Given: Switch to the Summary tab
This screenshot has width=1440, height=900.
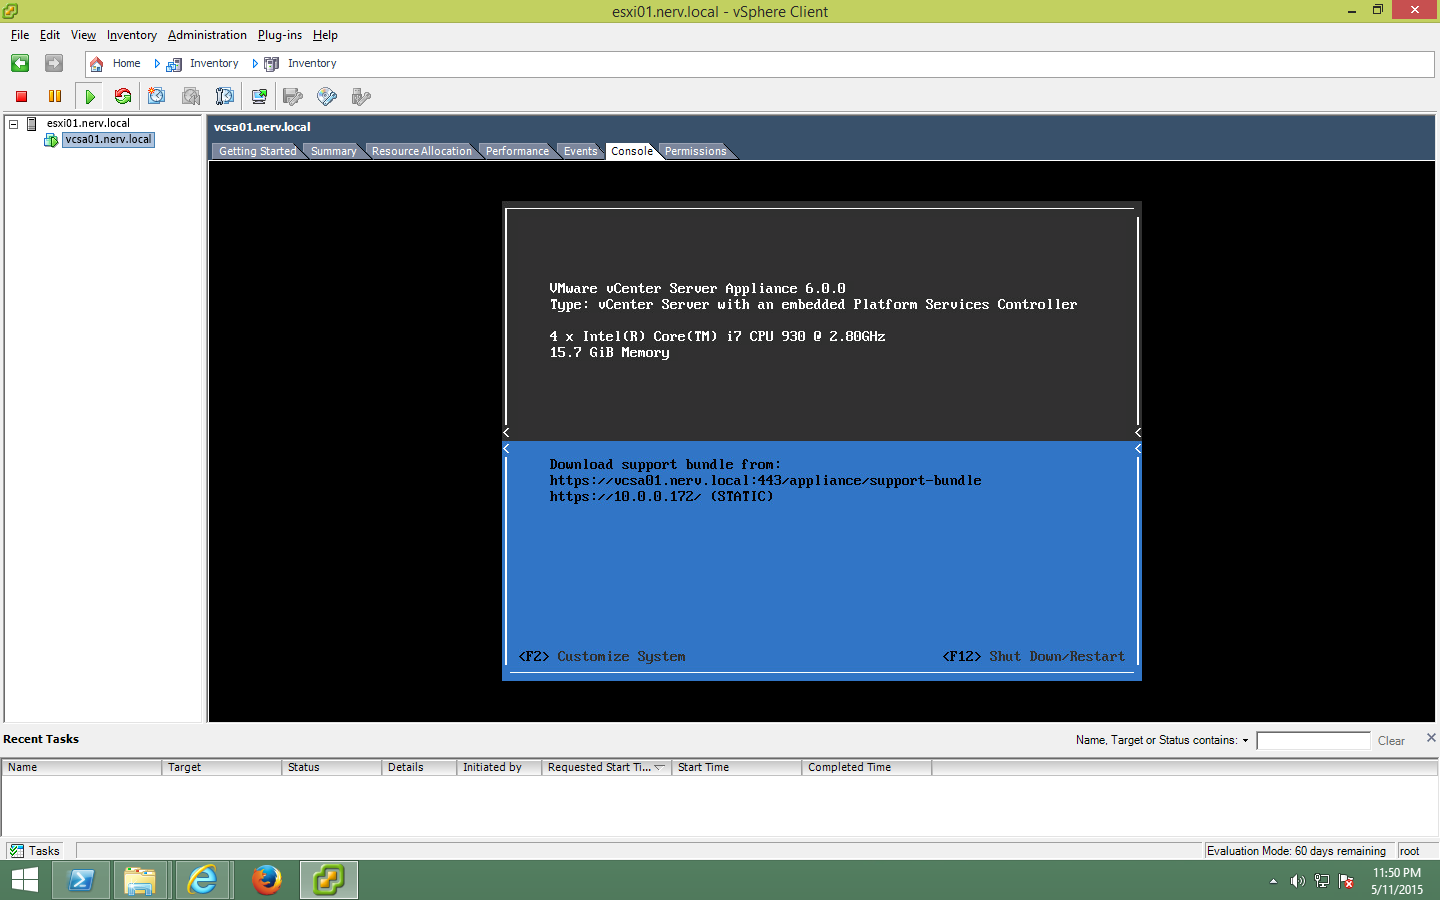Looking at the screenshot, I should coord(331,151).
